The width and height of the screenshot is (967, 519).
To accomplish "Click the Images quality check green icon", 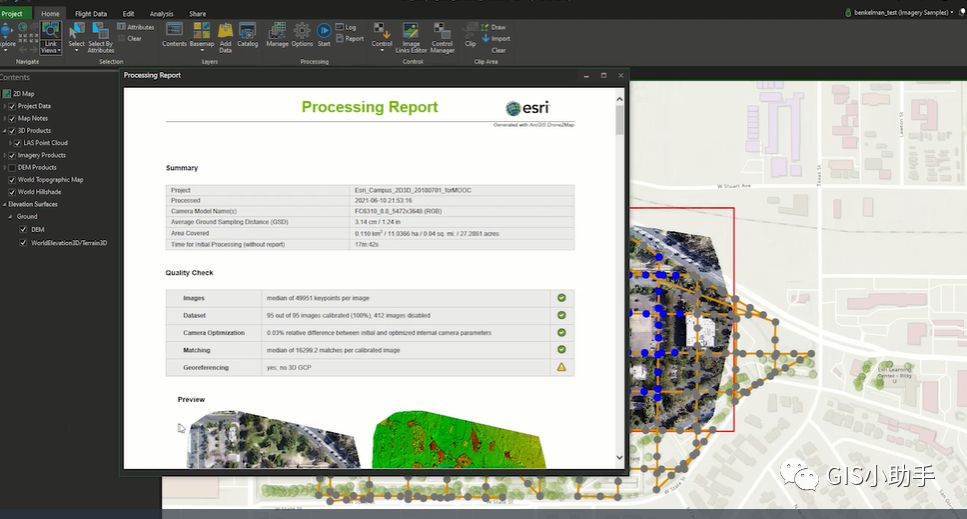I will tap(562, 298).
